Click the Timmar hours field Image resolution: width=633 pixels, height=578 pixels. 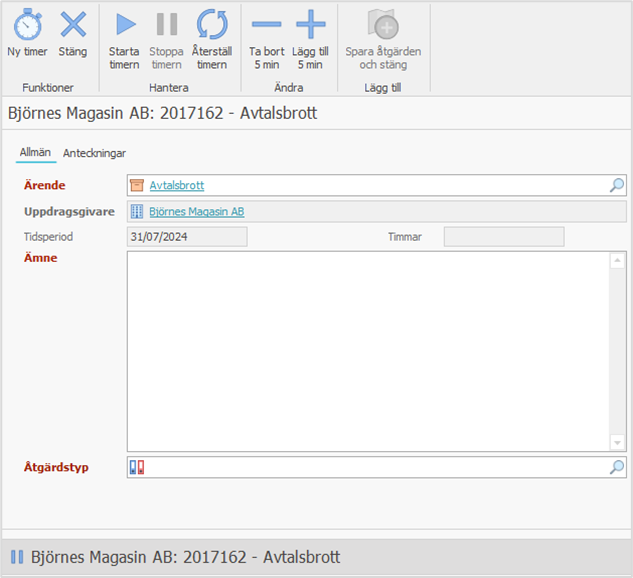click(x=503, y=237)
